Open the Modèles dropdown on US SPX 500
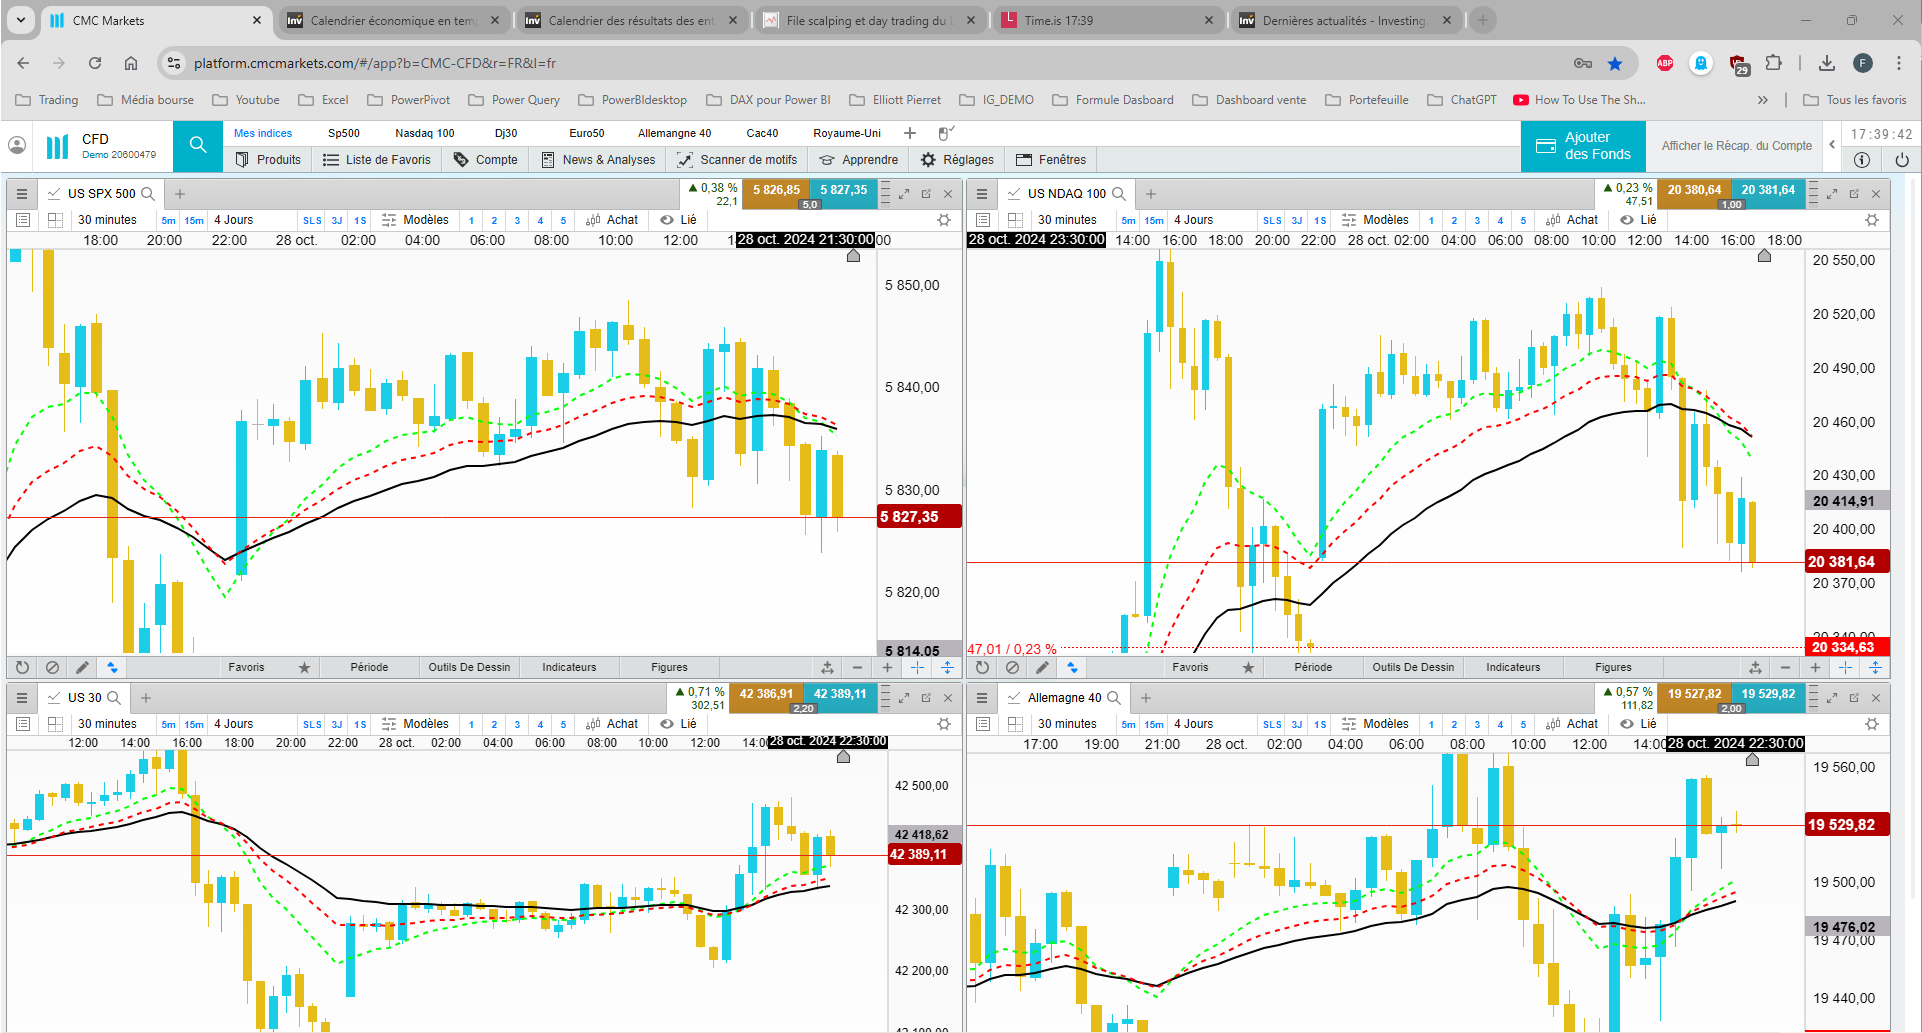 [416, 220]
